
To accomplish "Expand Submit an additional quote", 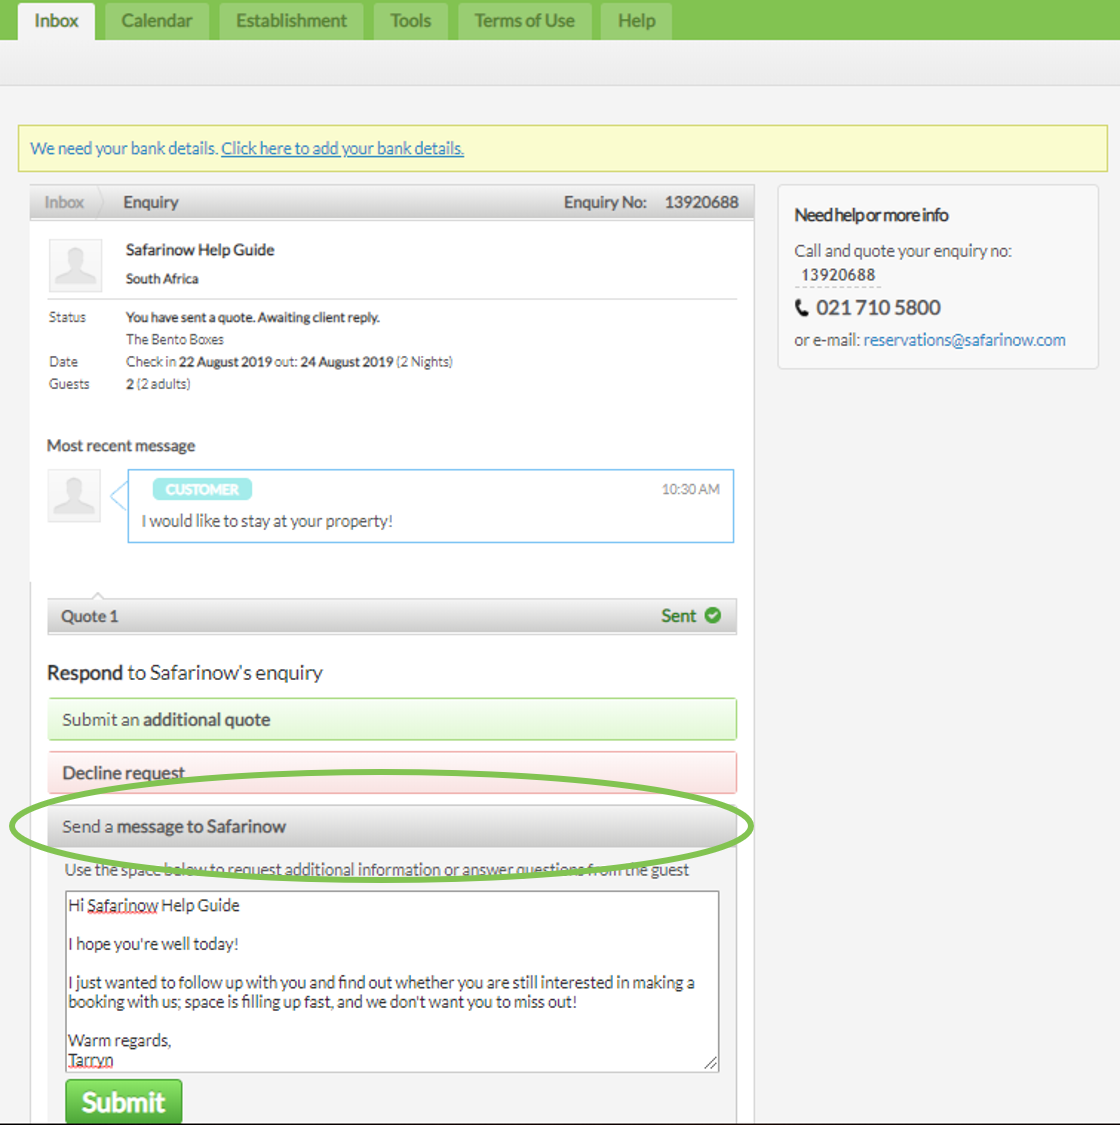I will point(392,720).
